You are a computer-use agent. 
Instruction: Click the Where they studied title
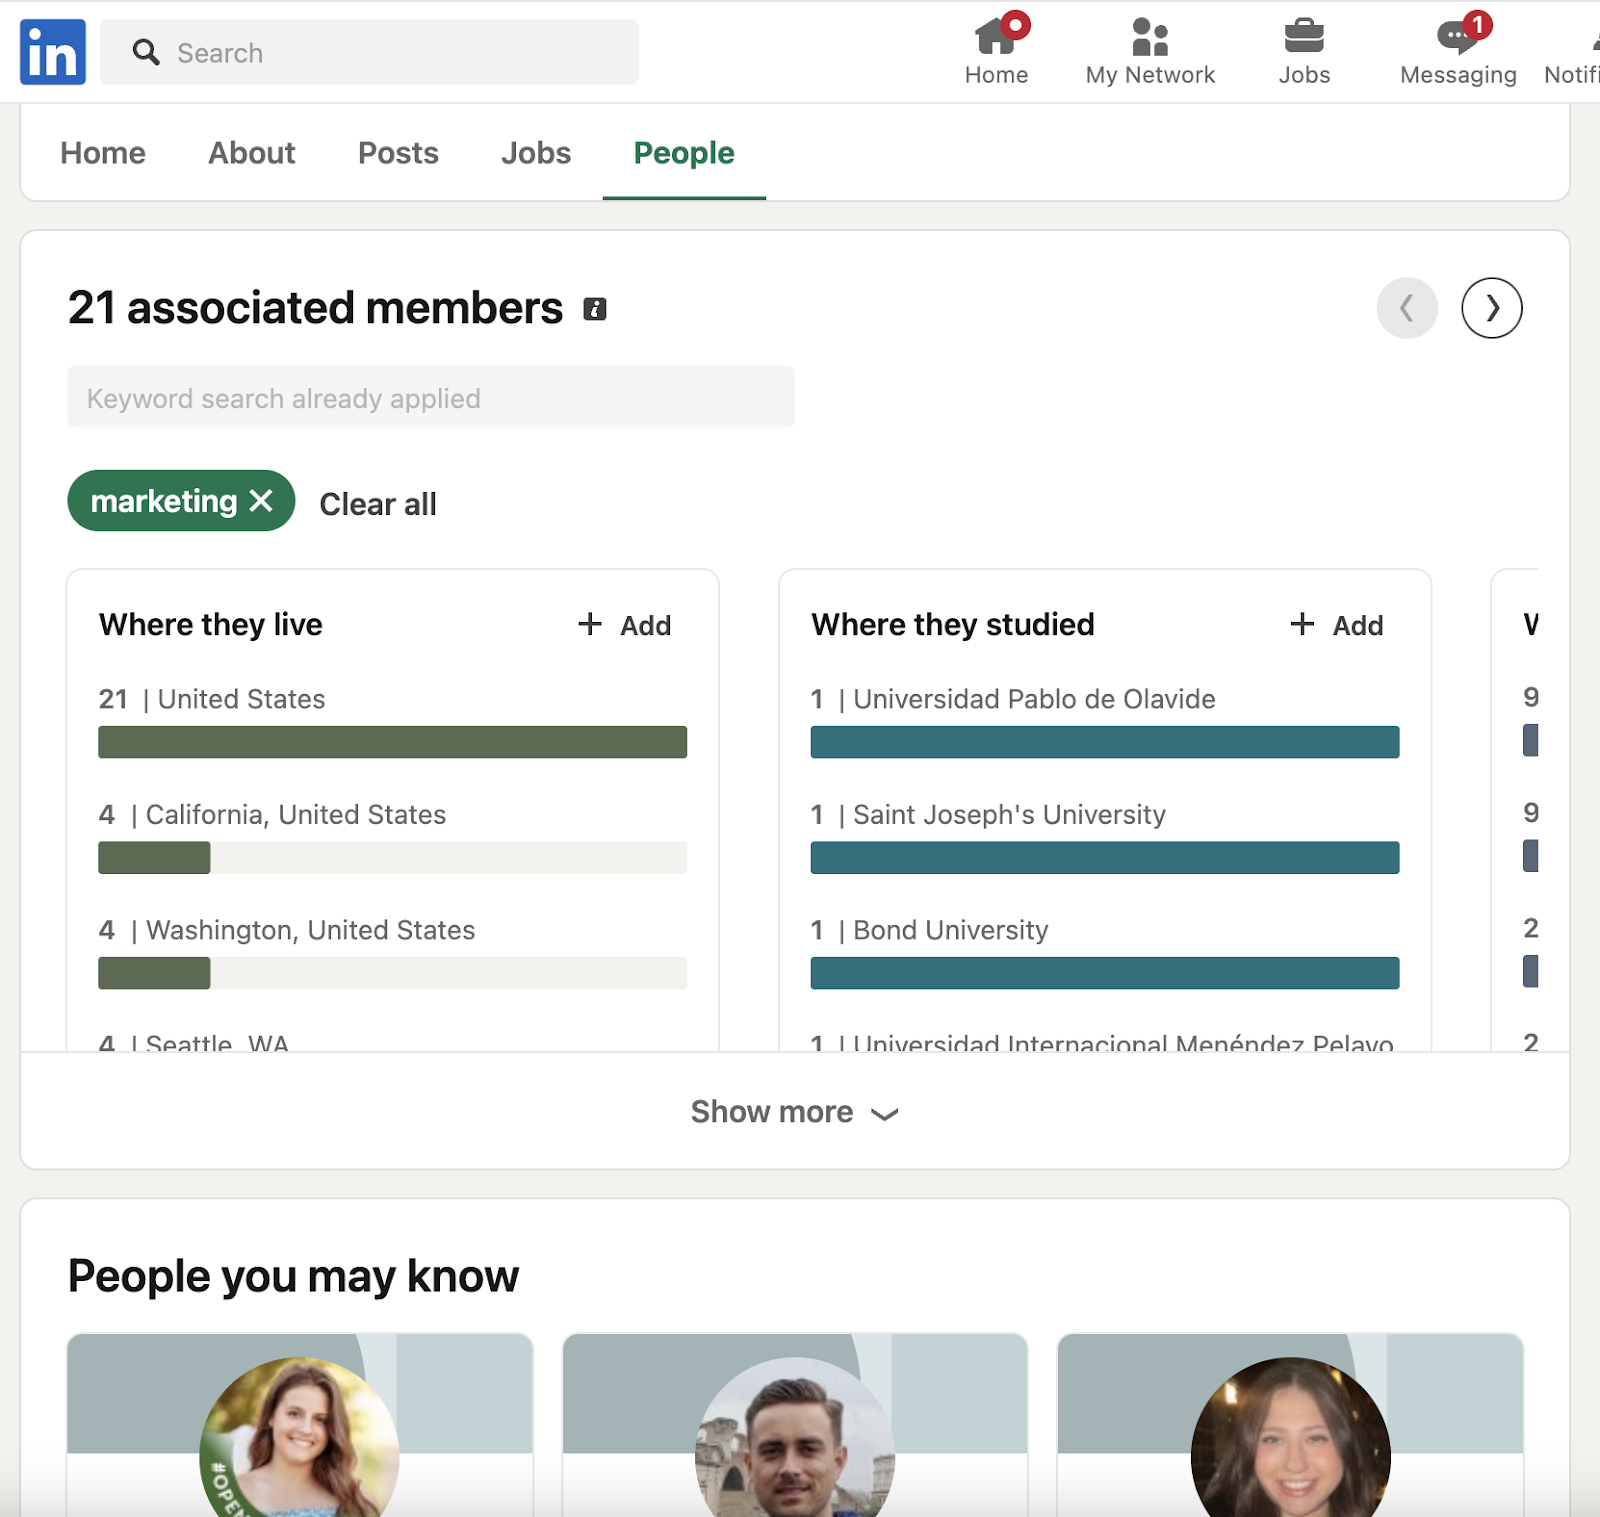pyautogui.click(x=953, y=625)
